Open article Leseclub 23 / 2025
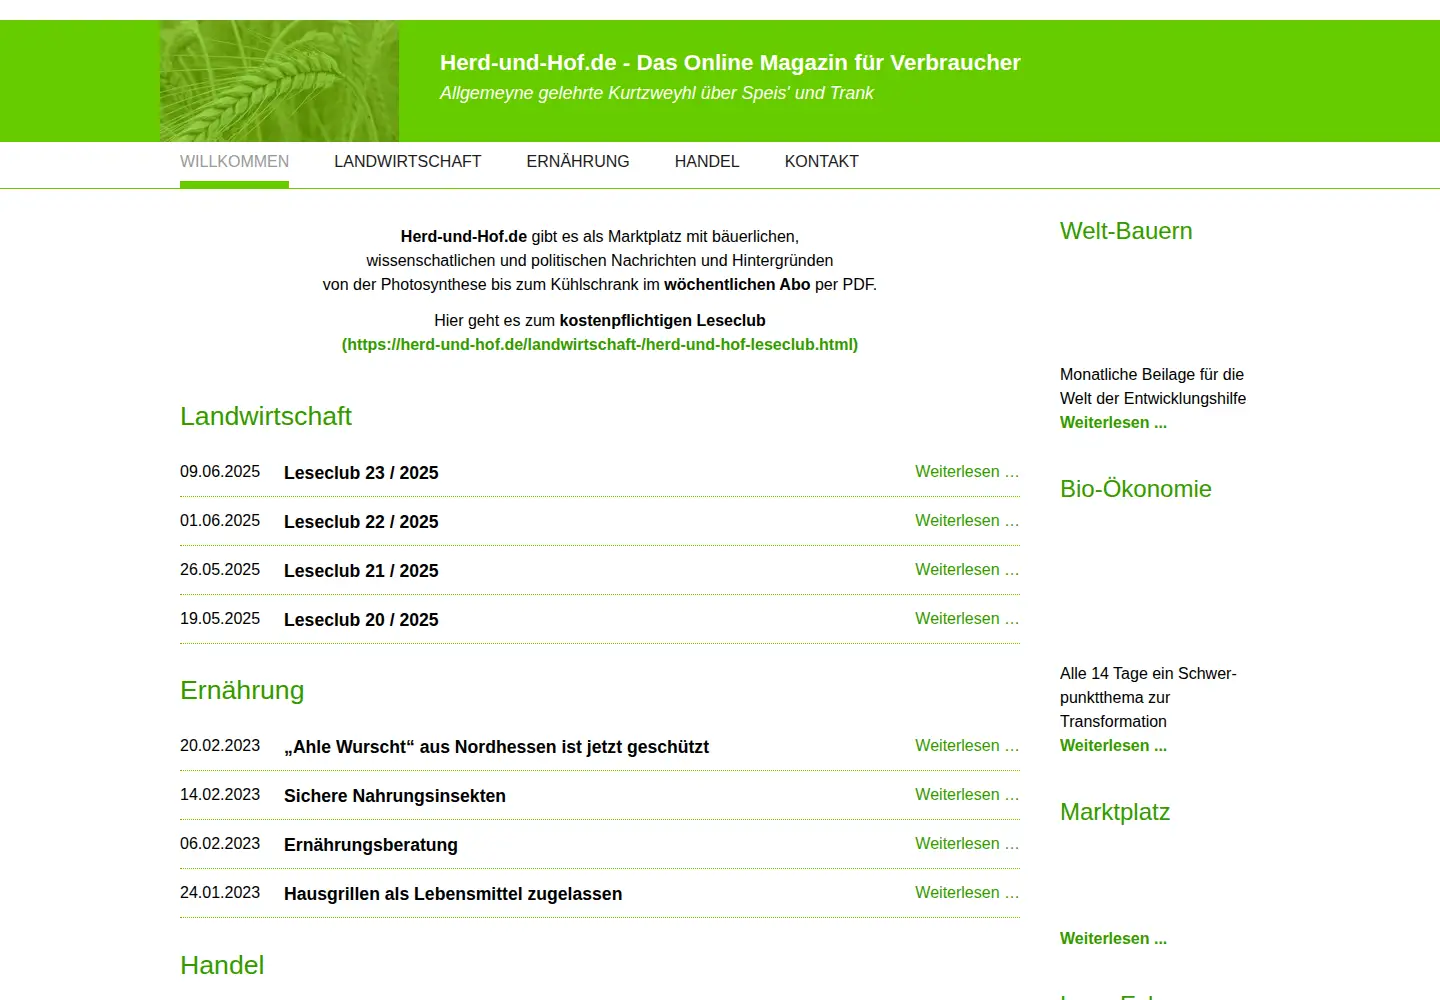1440x1000 pixels. pyautogui.click(x=361, y=473)
